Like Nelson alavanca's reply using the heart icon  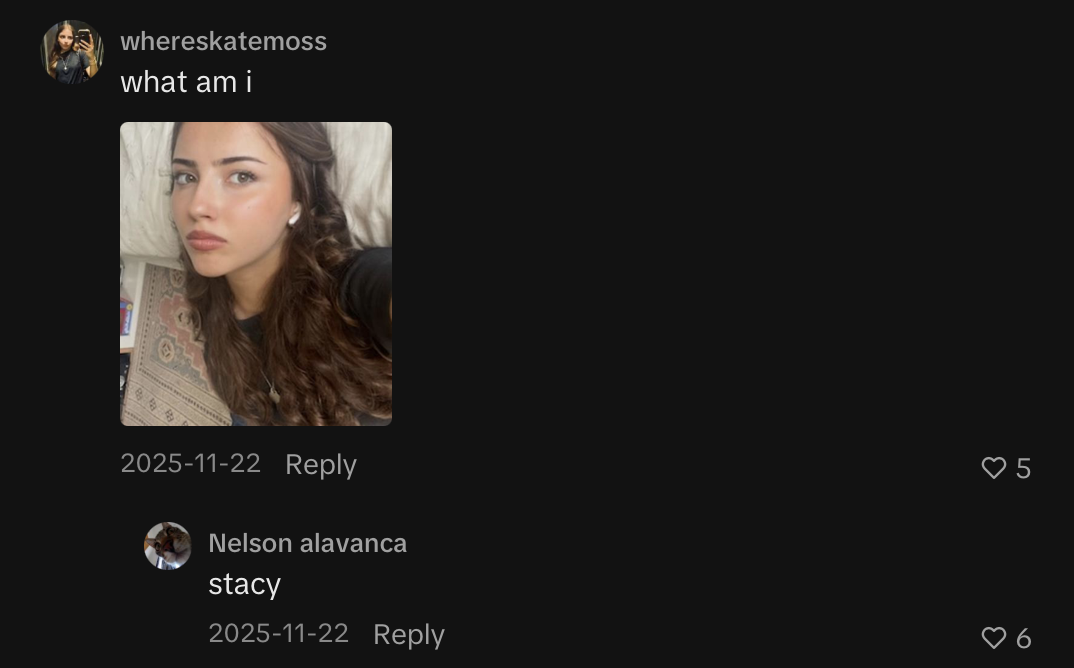[993, 638]
